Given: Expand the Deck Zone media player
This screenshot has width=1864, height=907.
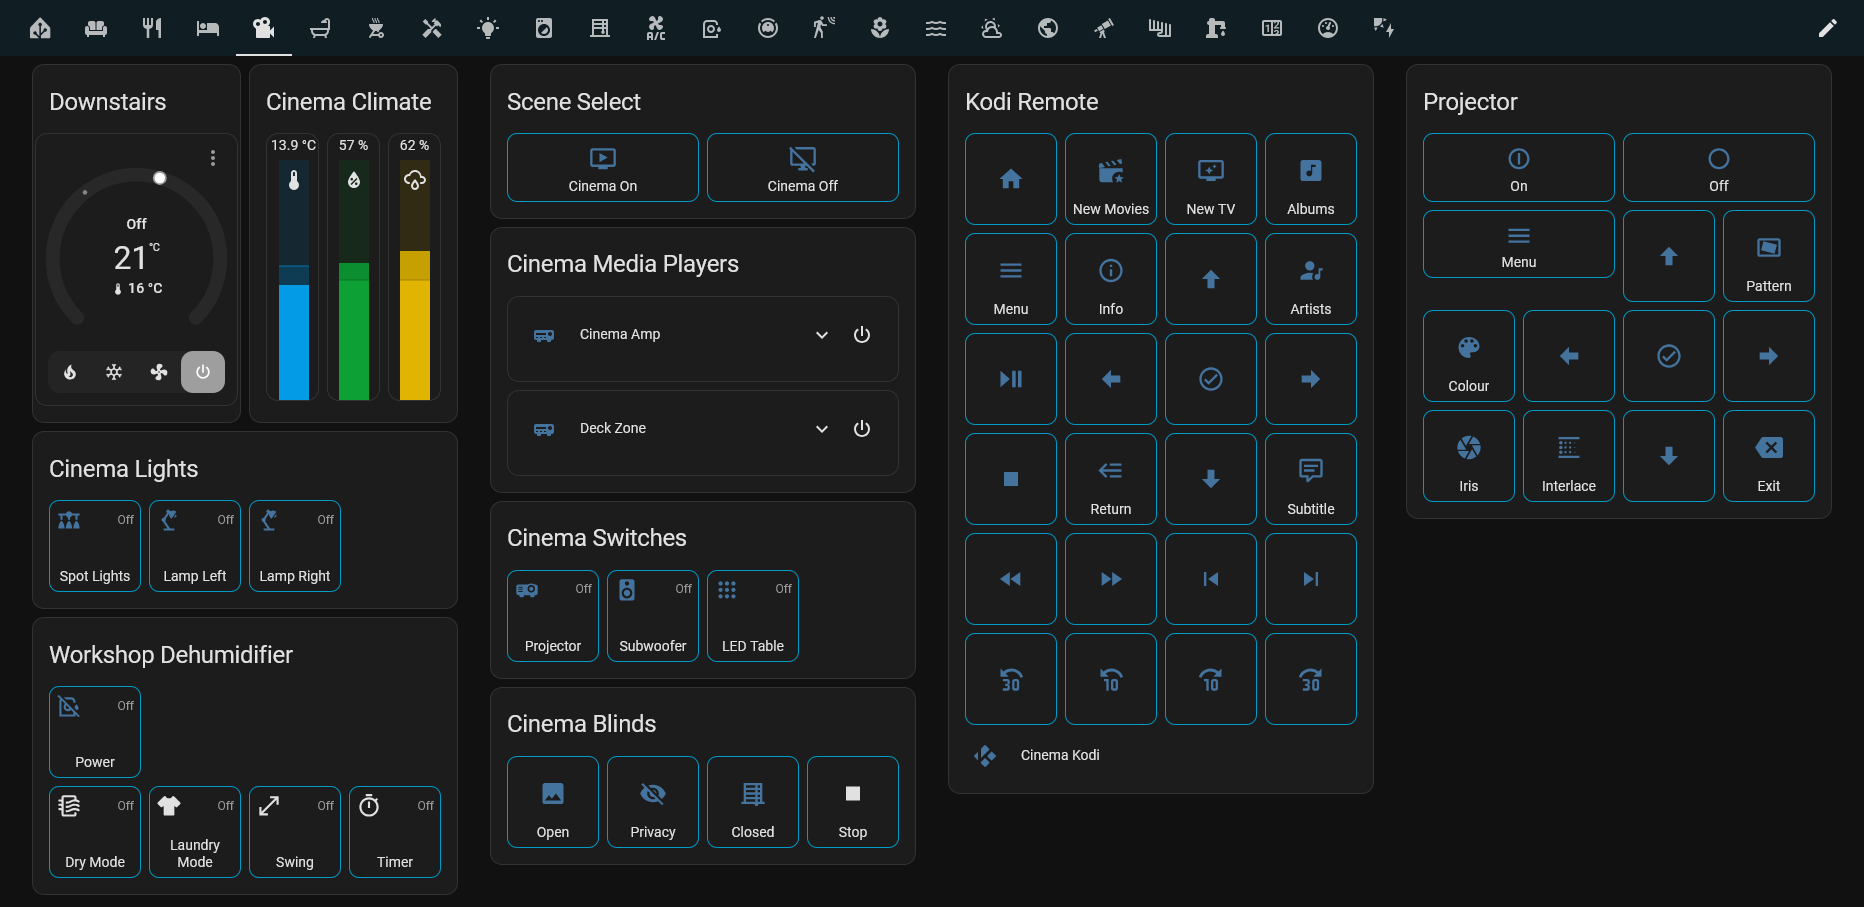Looking at the screenshot, I should [x=821, y=429].
